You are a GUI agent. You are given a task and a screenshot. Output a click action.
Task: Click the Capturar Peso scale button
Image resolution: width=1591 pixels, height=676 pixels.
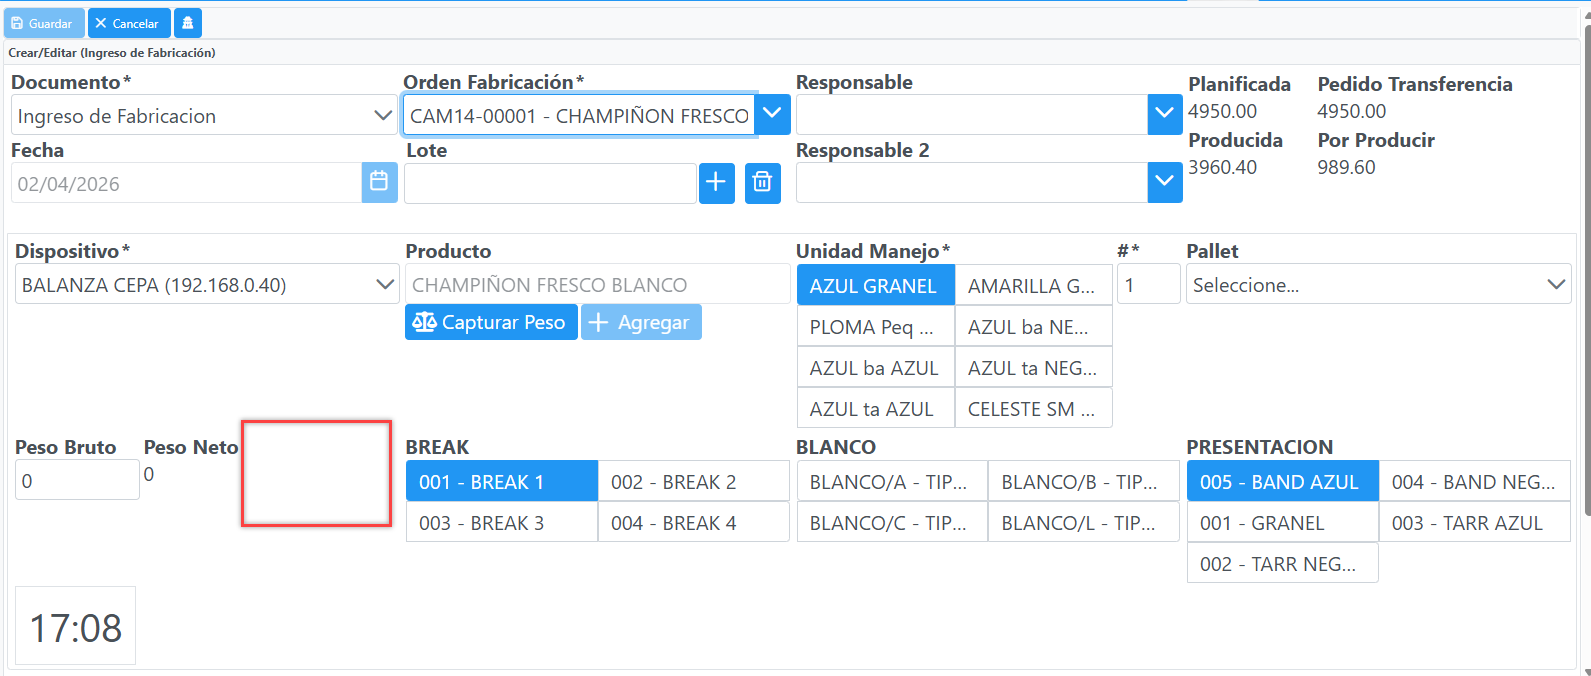coord(491,322)
